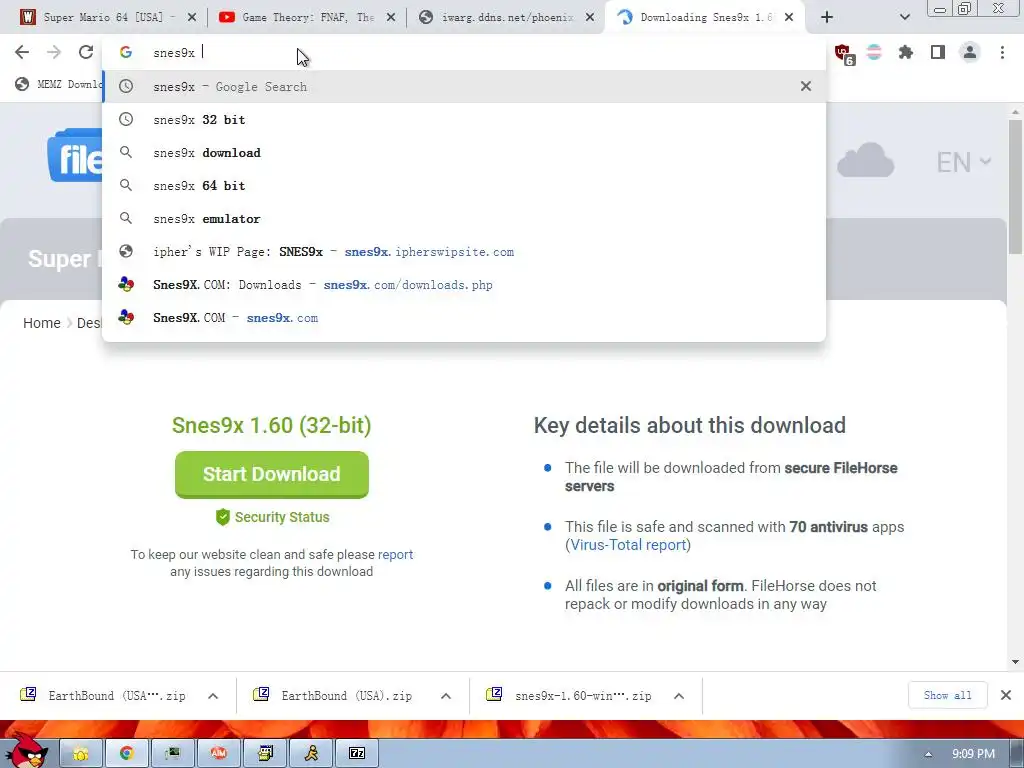Image resolution: width=1024 pixels, height=768 pixels.
Task: Open Chrome in the taskbar
Action: [127, 754]
